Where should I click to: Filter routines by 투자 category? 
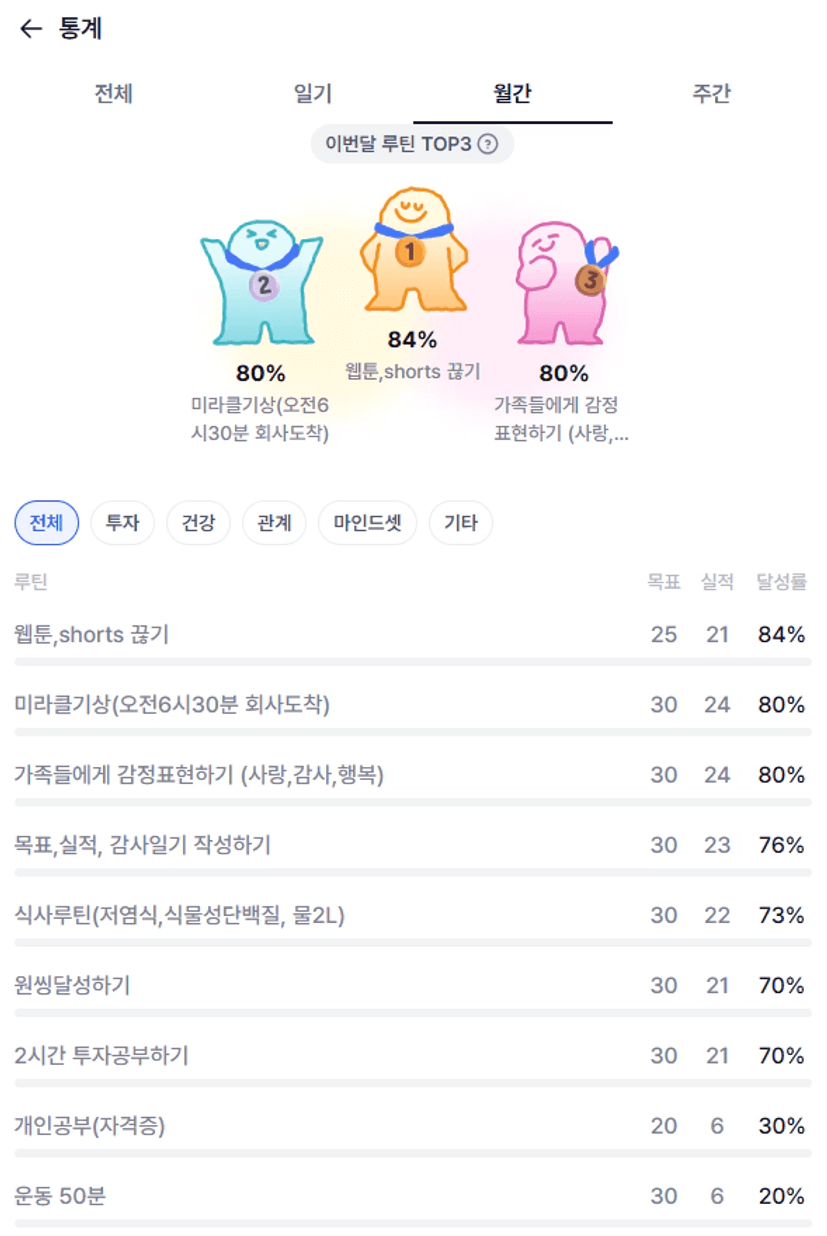(x=122, y=523)
